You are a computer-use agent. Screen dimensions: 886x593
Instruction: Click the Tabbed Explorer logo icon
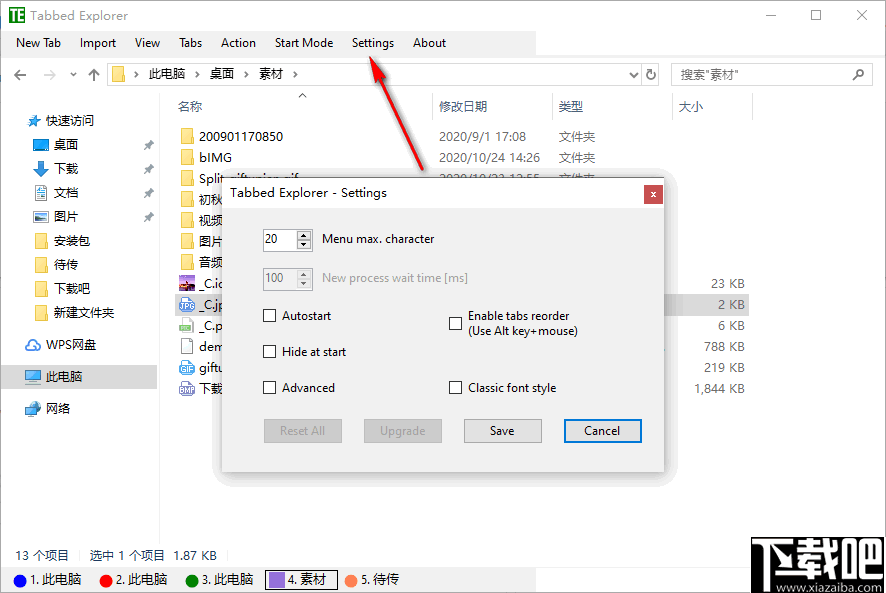click(17, 15)
